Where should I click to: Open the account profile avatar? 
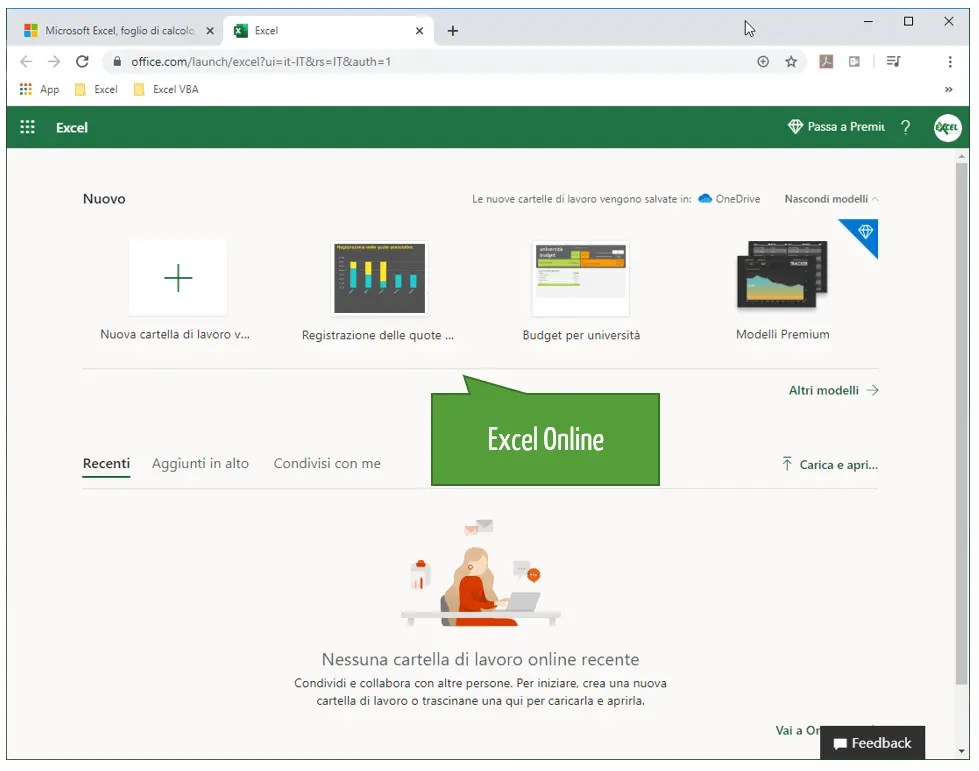pyautogui.click(x=947, y=127)
